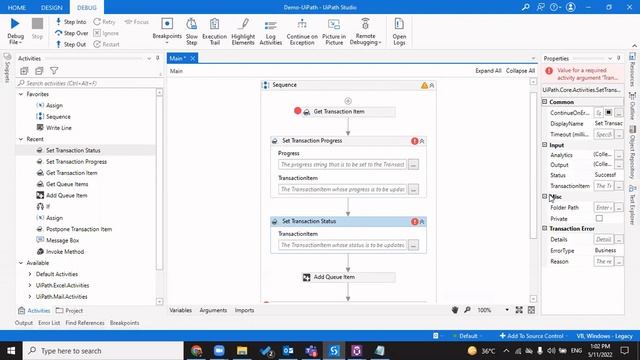Close the Main tab
640x360 pixels.
click(x=193, y=58)
